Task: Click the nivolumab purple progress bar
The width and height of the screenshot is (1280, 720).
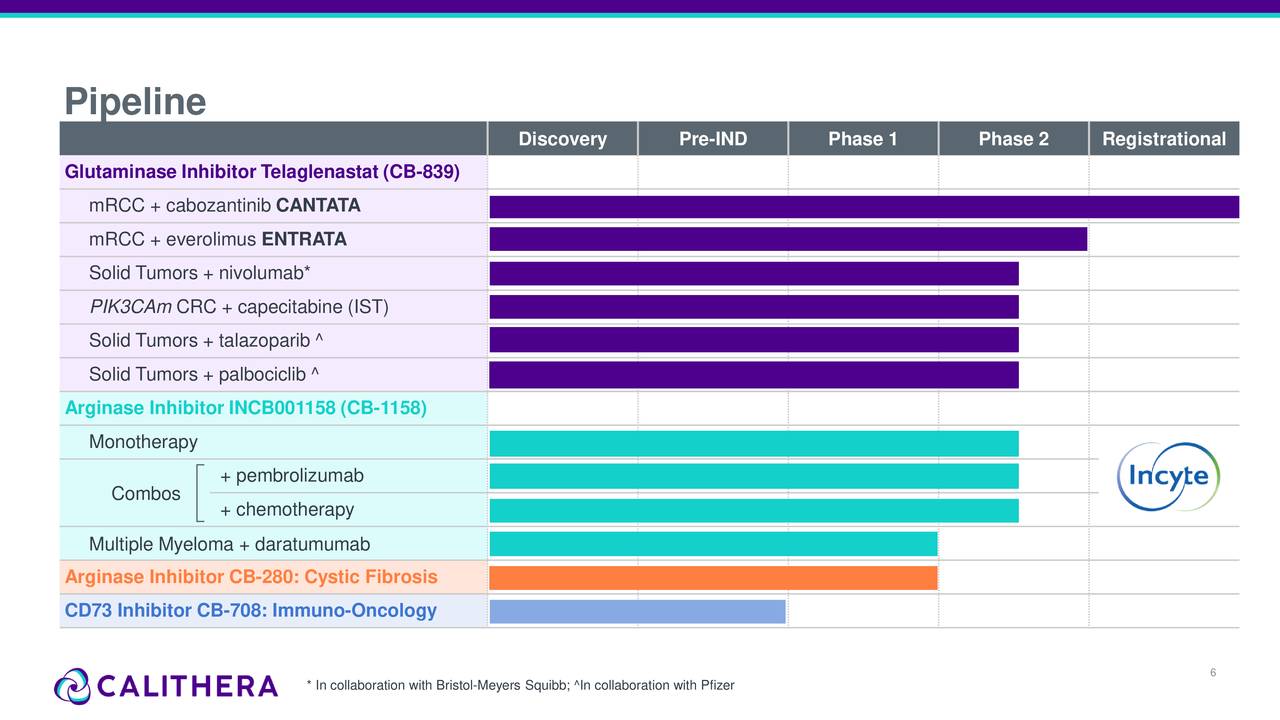Action: [x=754, y=273]
